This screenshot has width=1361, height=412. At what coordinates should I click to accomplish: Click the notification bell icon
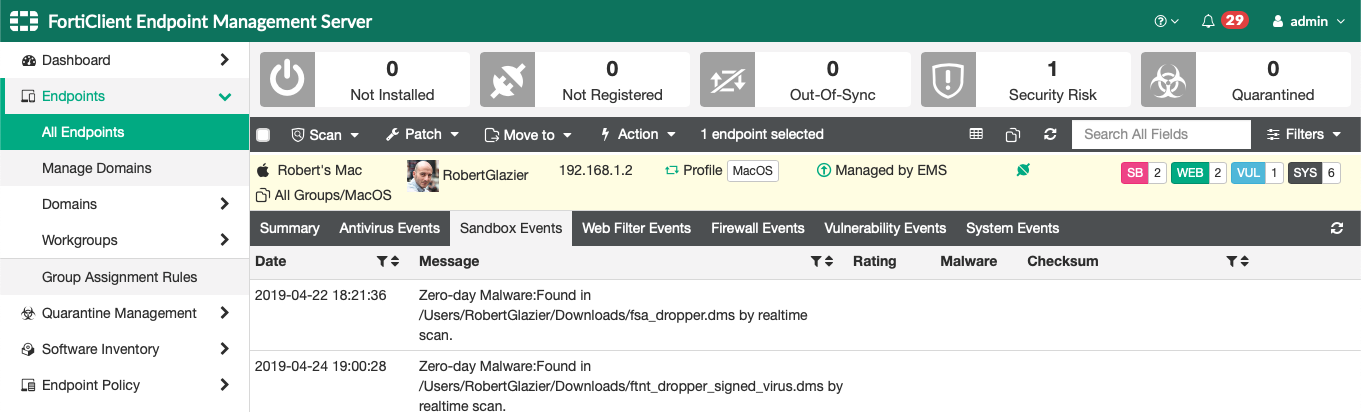click(1208, 21)
